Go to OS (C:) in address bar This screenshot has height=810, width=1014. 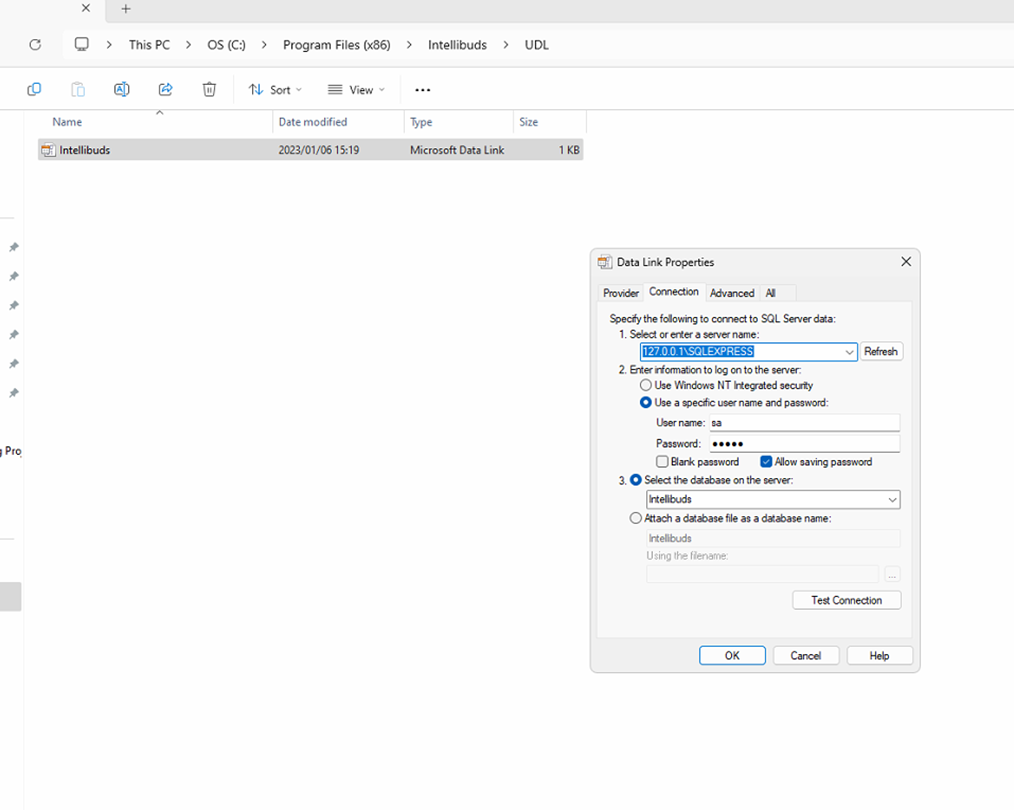coord(226,45)
